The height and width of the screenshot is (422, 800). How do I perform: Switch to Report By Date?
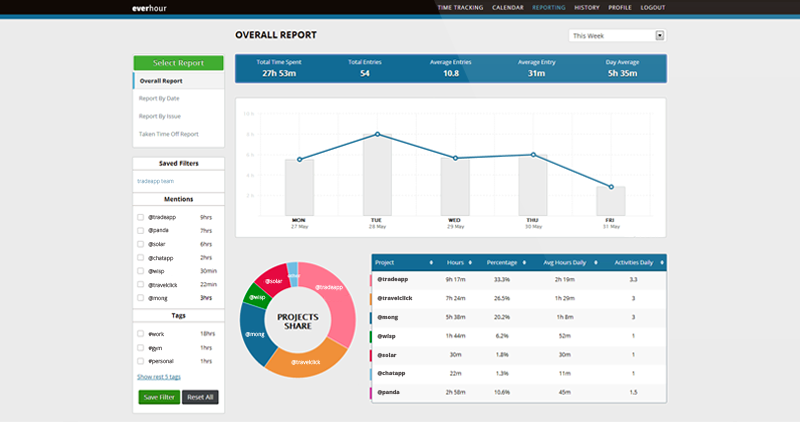coord(160,98)
